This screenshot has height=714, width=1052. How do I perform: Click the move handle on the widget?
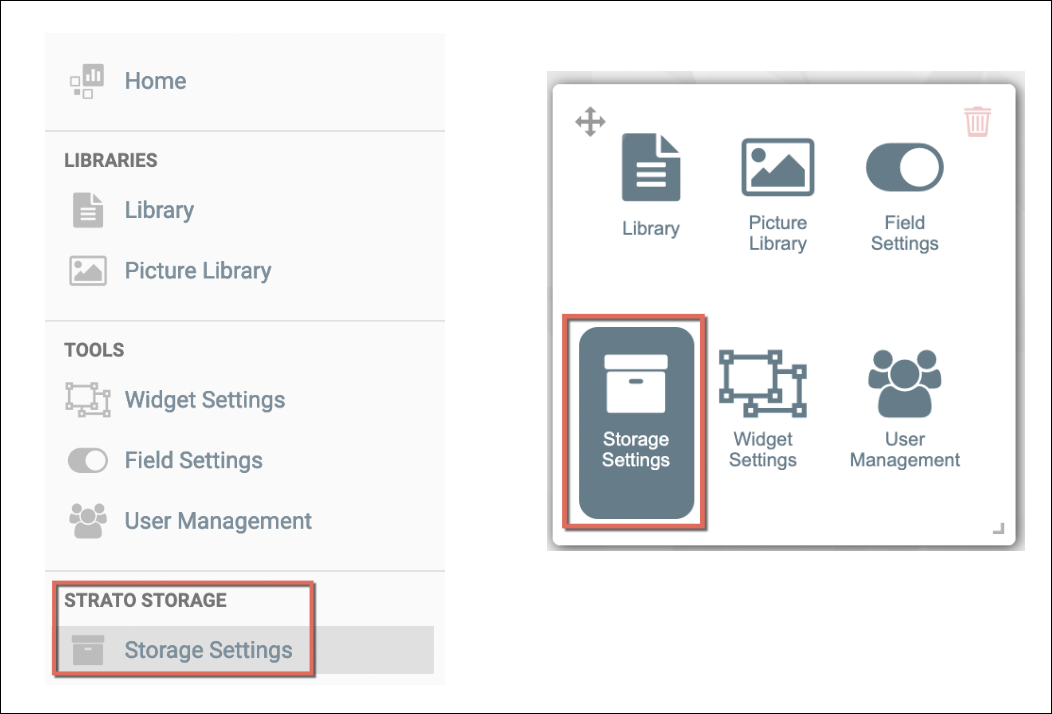(x=590, y=123)
